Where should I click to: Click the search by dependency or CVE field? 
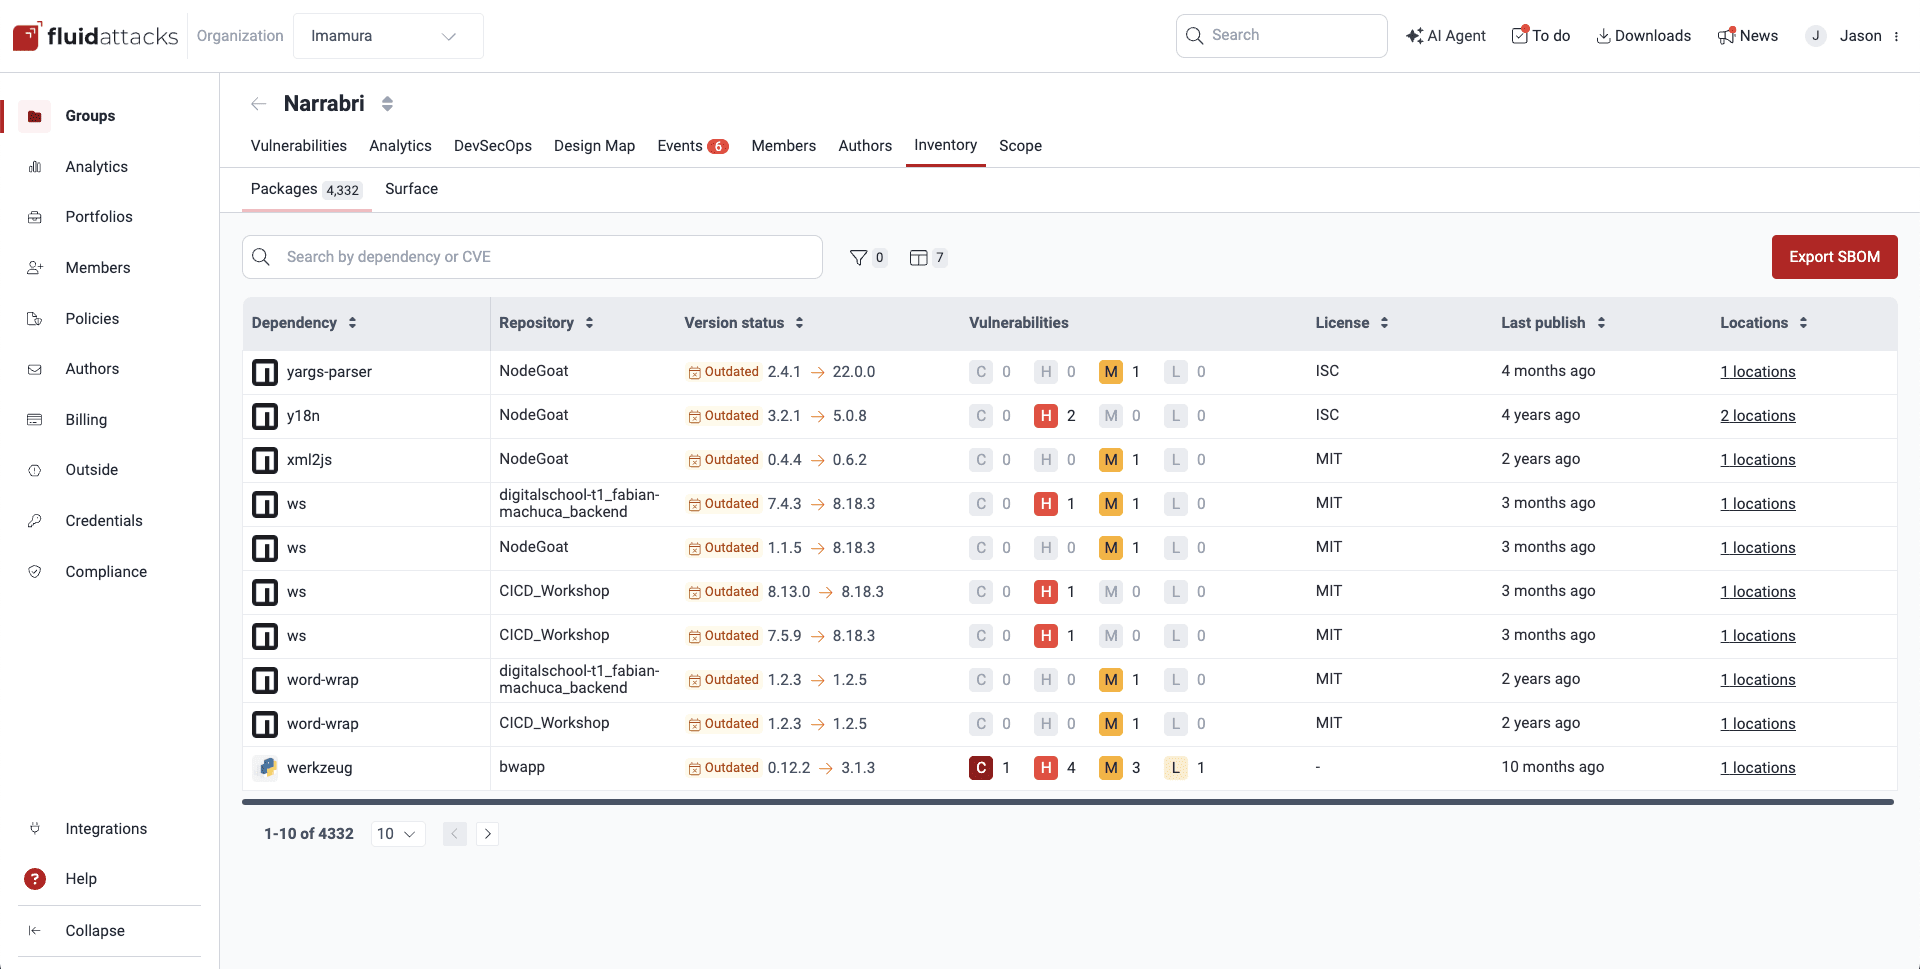coord(532,257)
